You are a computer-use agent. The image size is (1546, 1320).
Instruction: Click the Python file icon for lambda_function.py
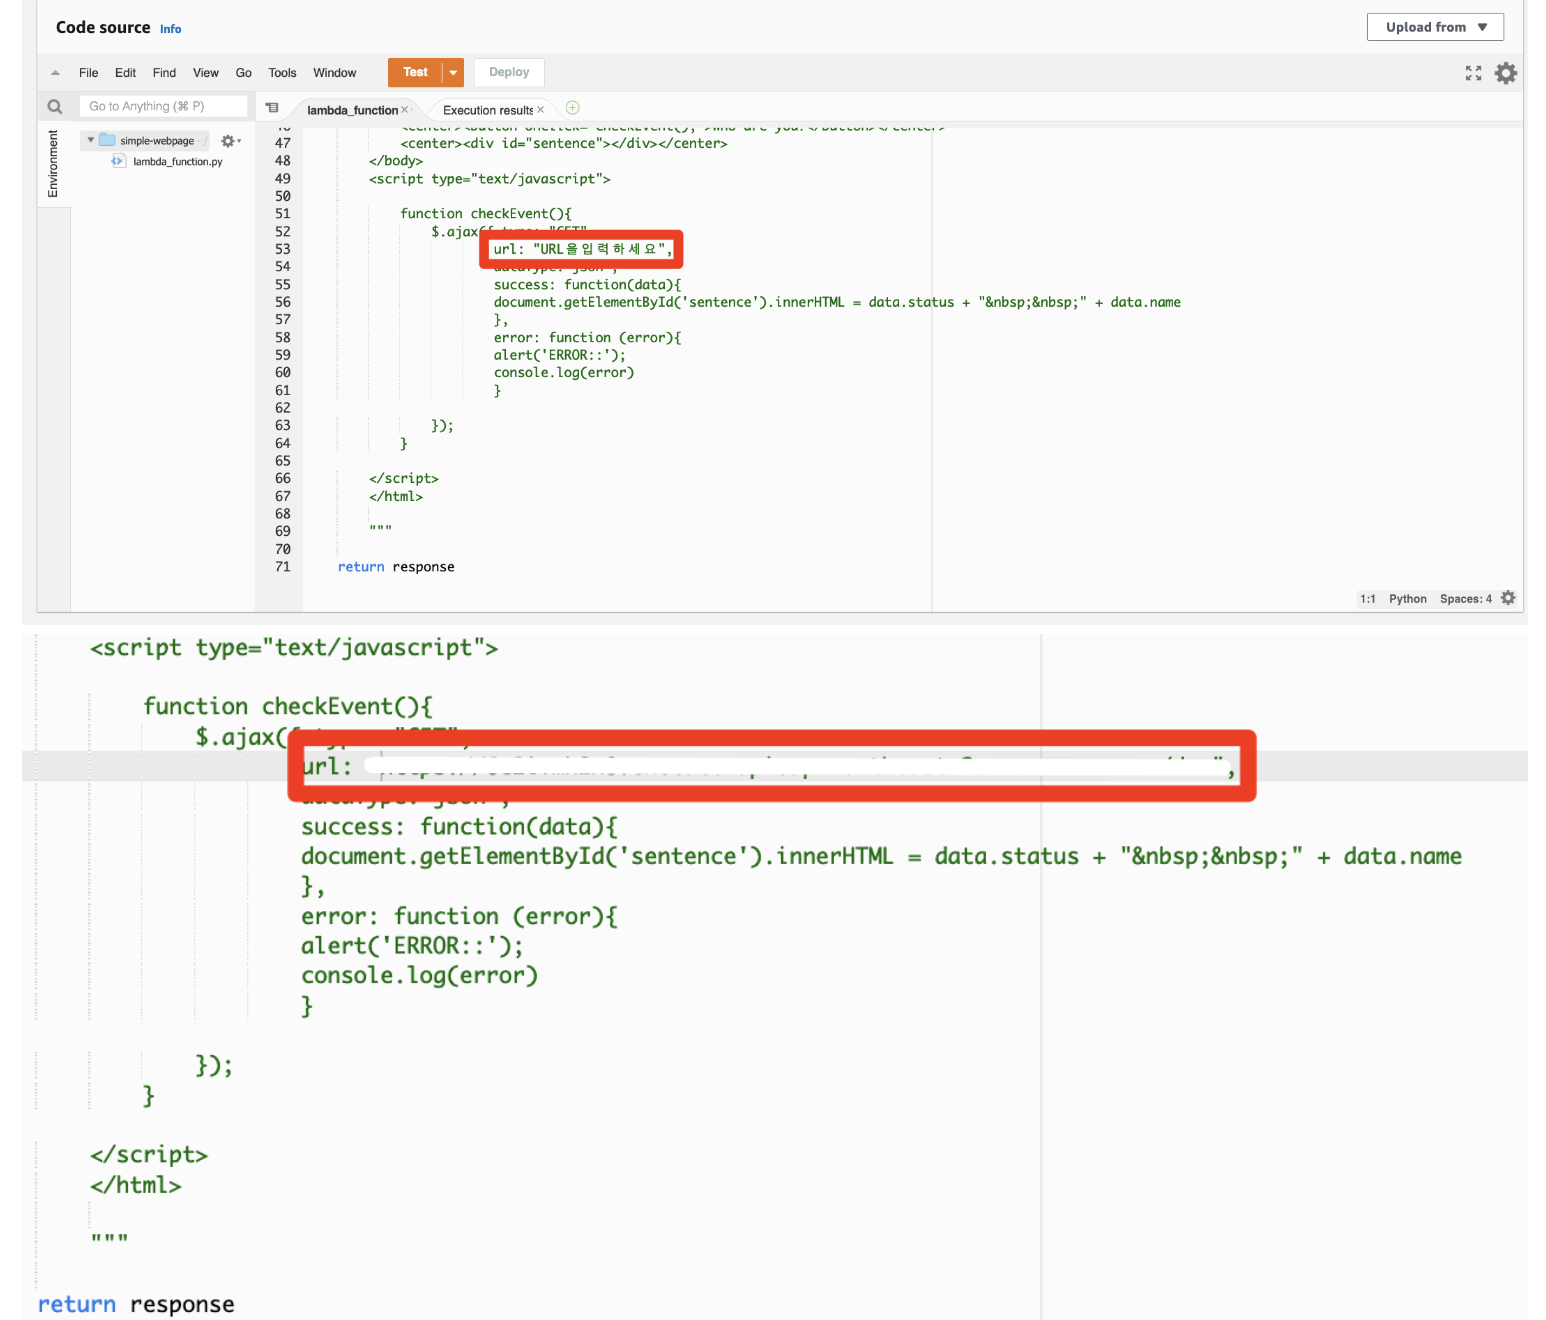click(118, 161)
